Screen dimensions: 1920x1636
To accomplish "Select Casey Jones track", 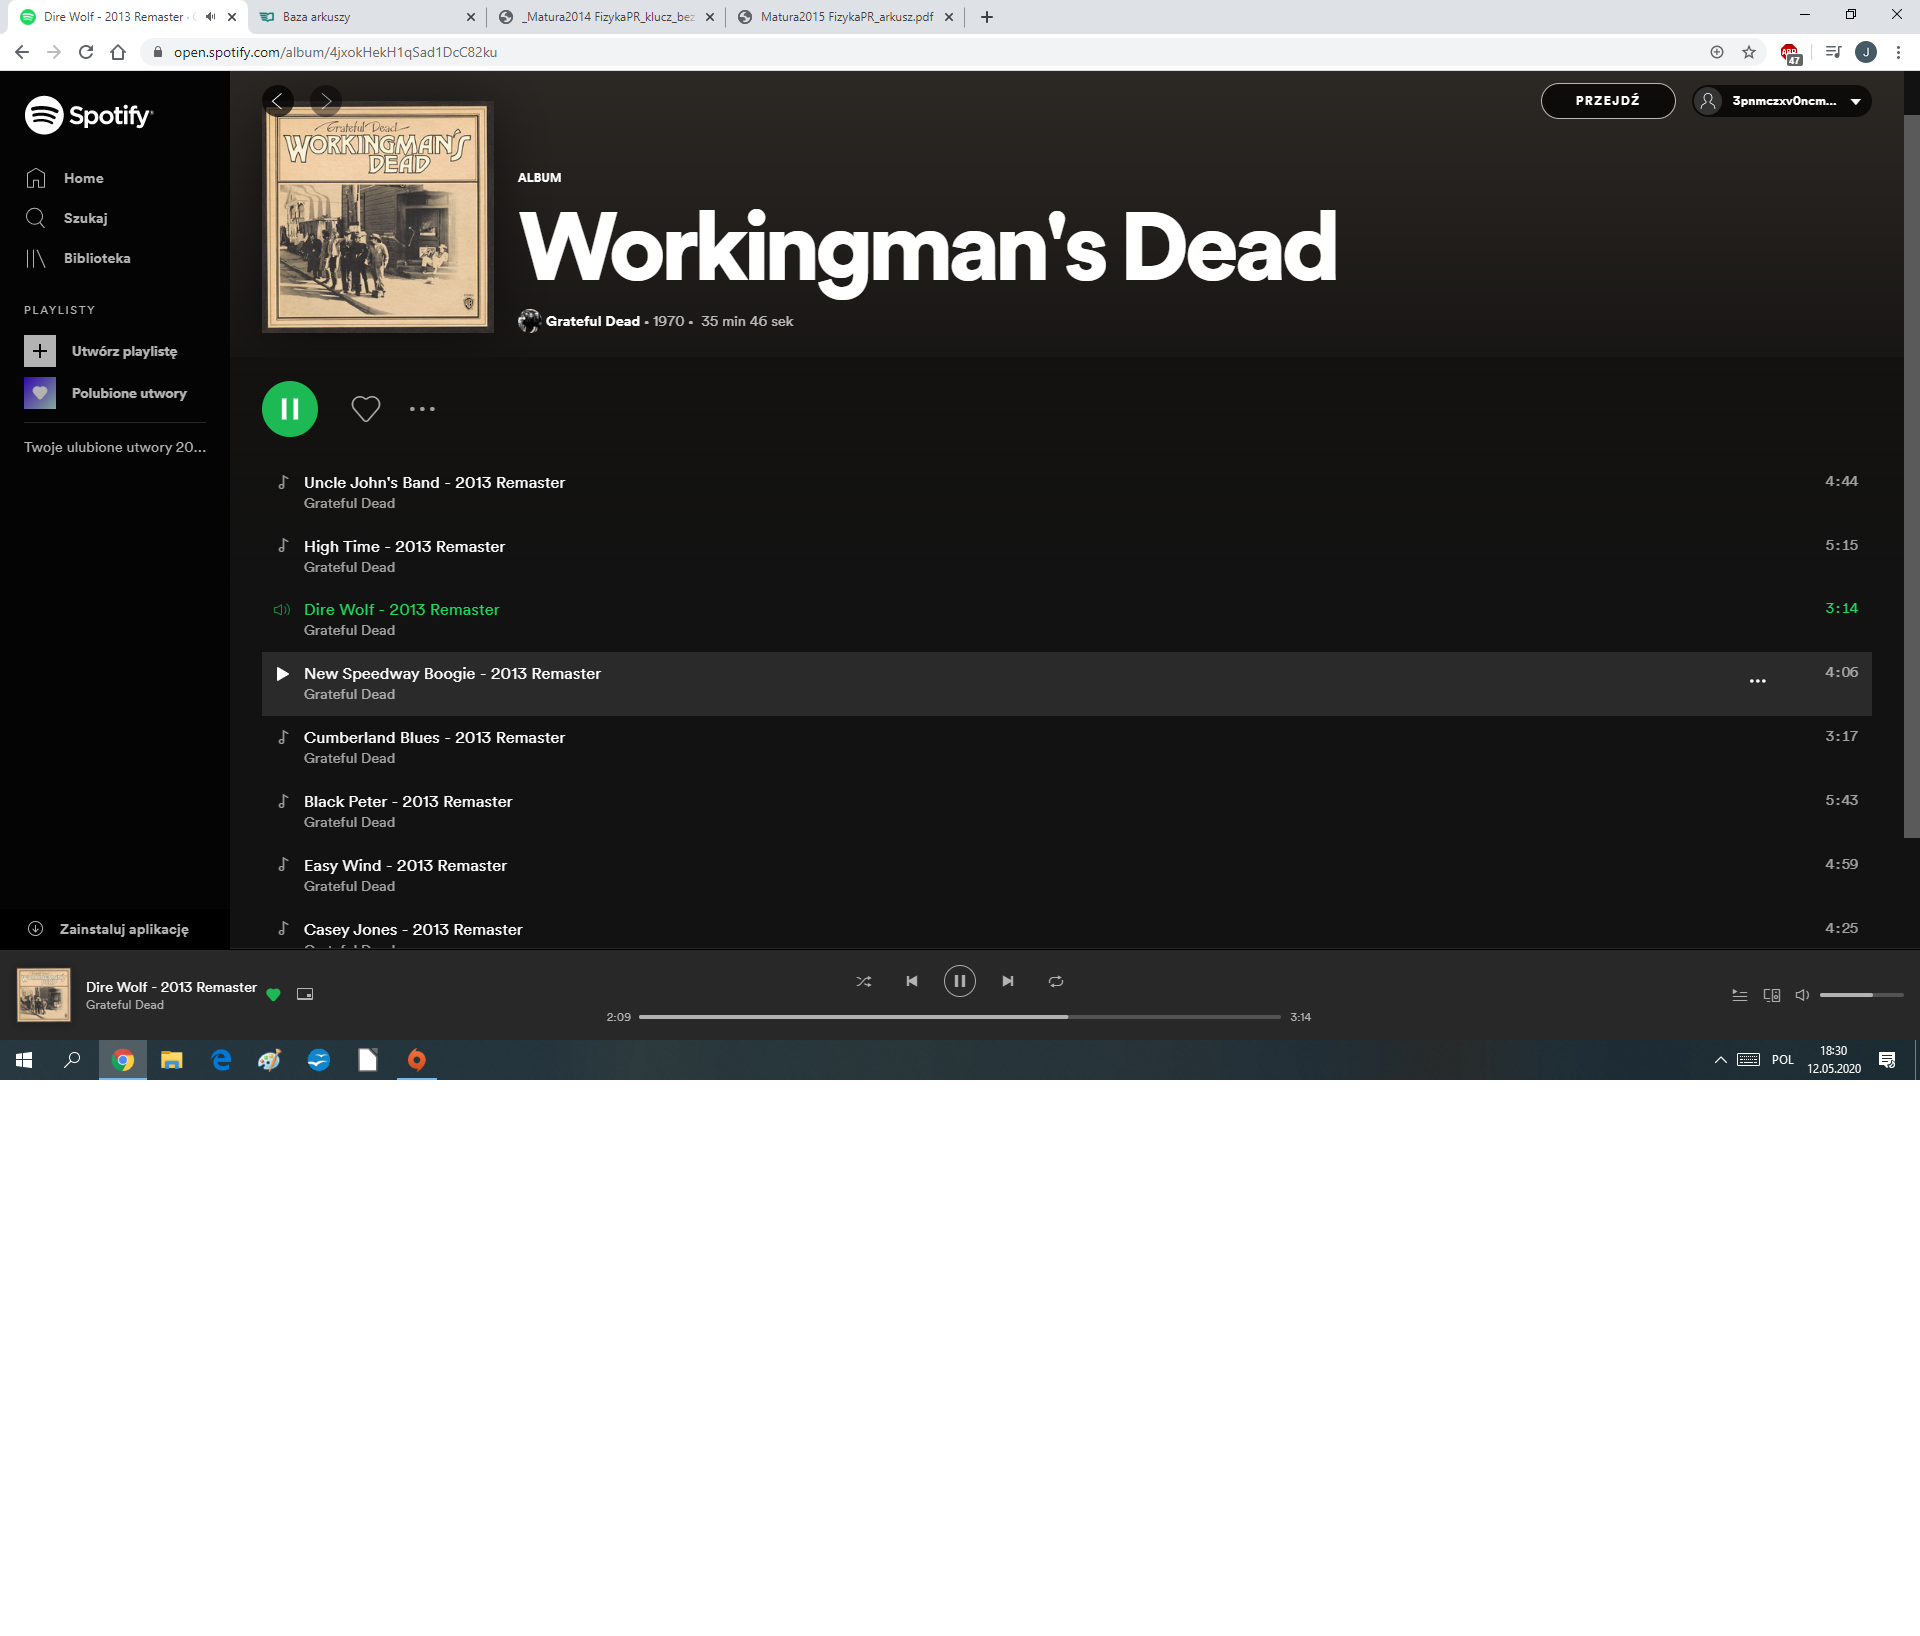I will 1067,930.
